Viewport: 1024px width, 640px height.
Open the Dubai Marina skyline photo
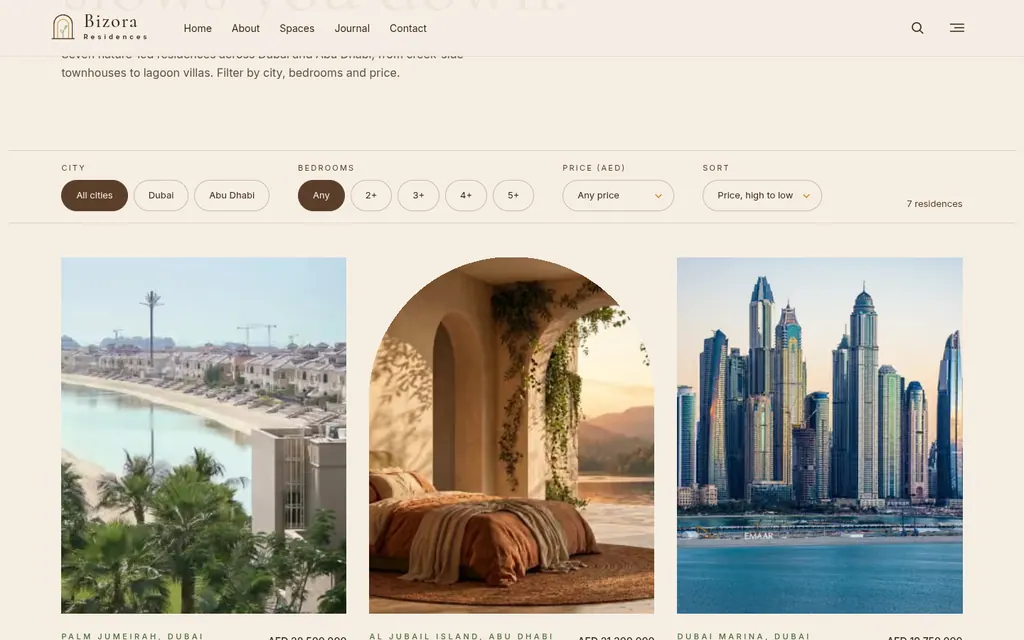pos(820,435)
